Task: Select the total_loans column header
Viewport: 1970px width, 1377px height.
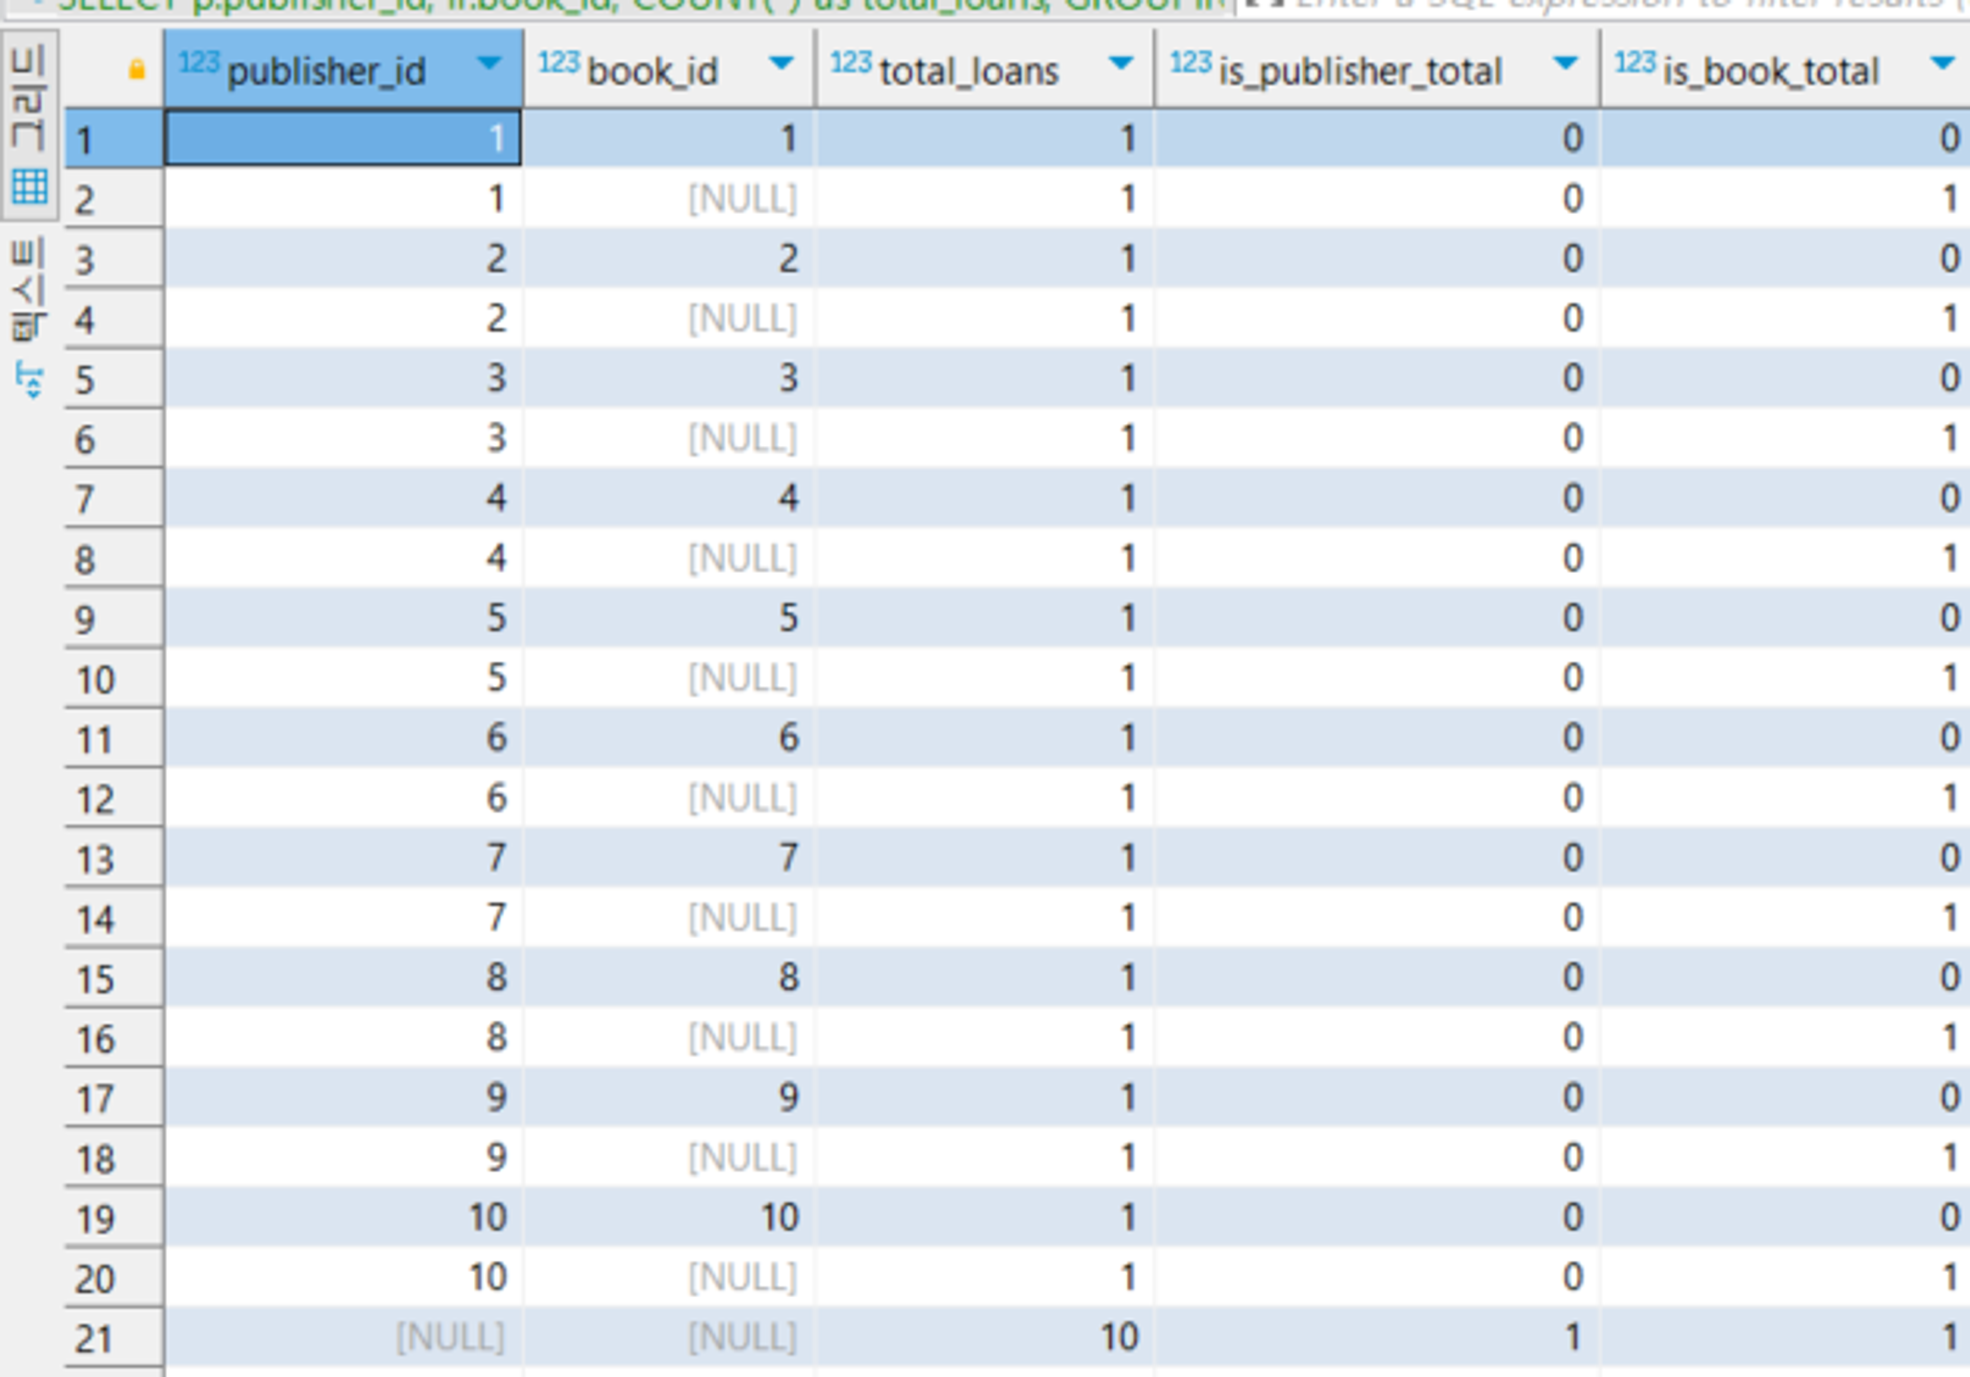Action: point(968,71)
